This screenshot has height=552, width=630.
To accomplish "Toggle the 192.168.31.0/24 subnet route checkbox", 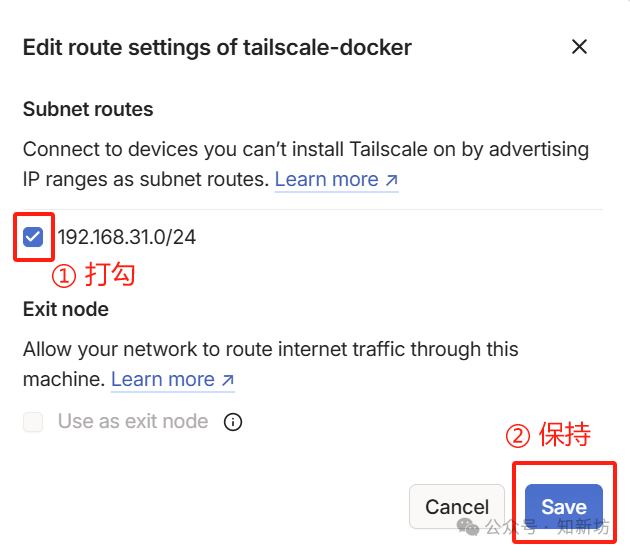I will pos(33,237).
